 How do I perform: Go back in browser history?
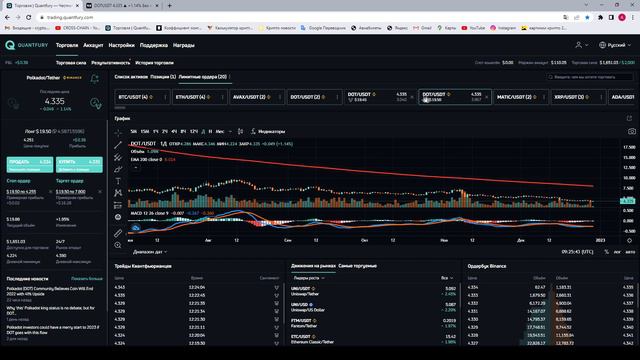click(x=7, y=18)
